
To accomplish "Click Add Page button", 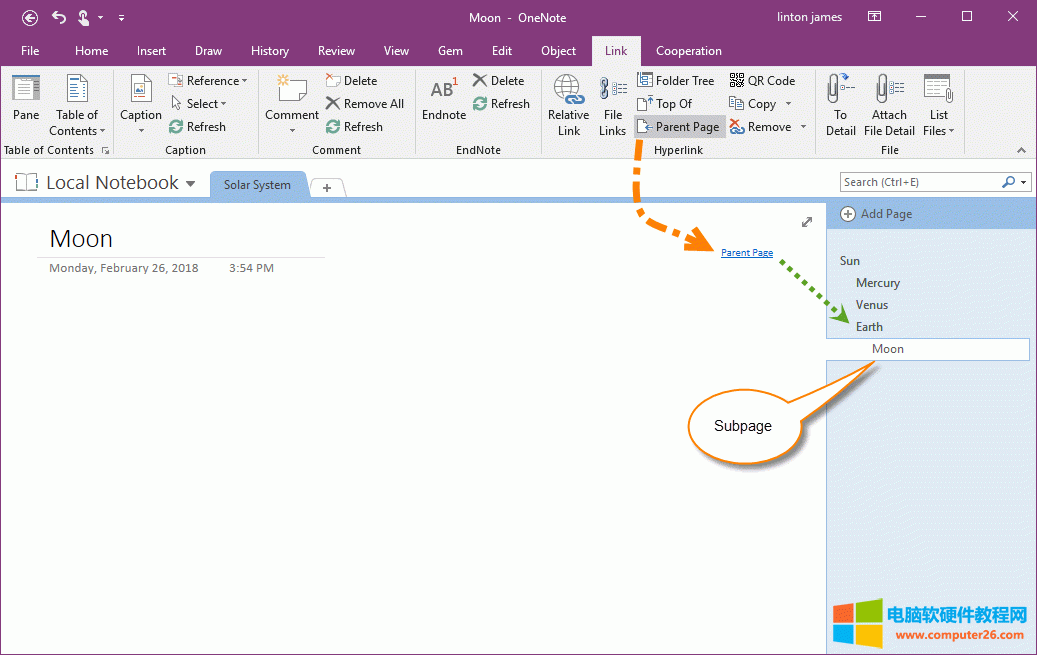I will click(x=876, y=214).
